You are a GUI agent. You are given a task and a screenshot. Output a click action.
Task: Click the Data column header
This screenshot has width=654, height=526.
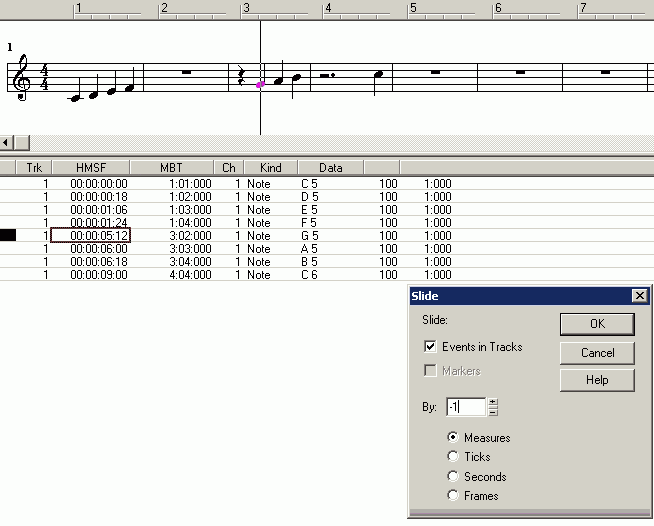330,168
